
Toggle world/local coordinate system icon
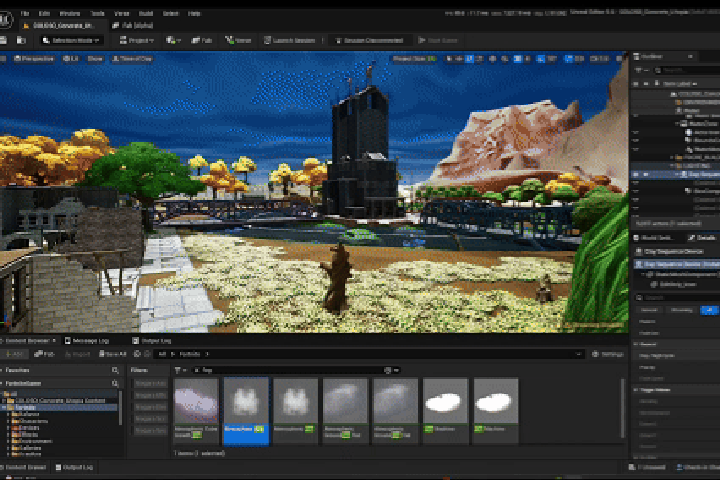[x=493, y=59]
